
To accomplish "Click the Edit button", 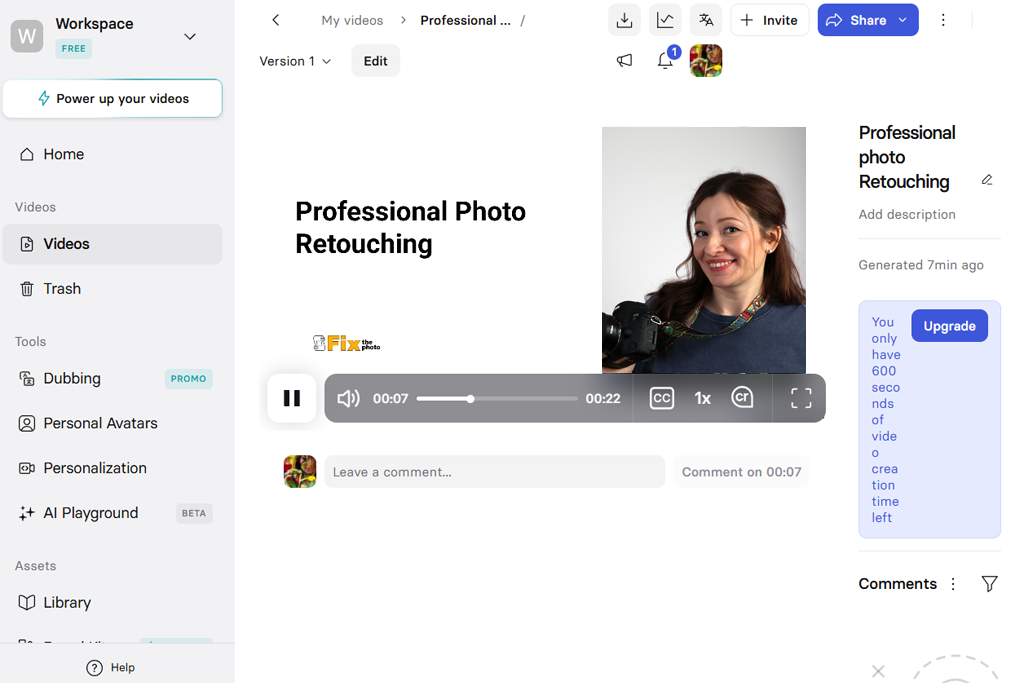I will tap(376, 61).
